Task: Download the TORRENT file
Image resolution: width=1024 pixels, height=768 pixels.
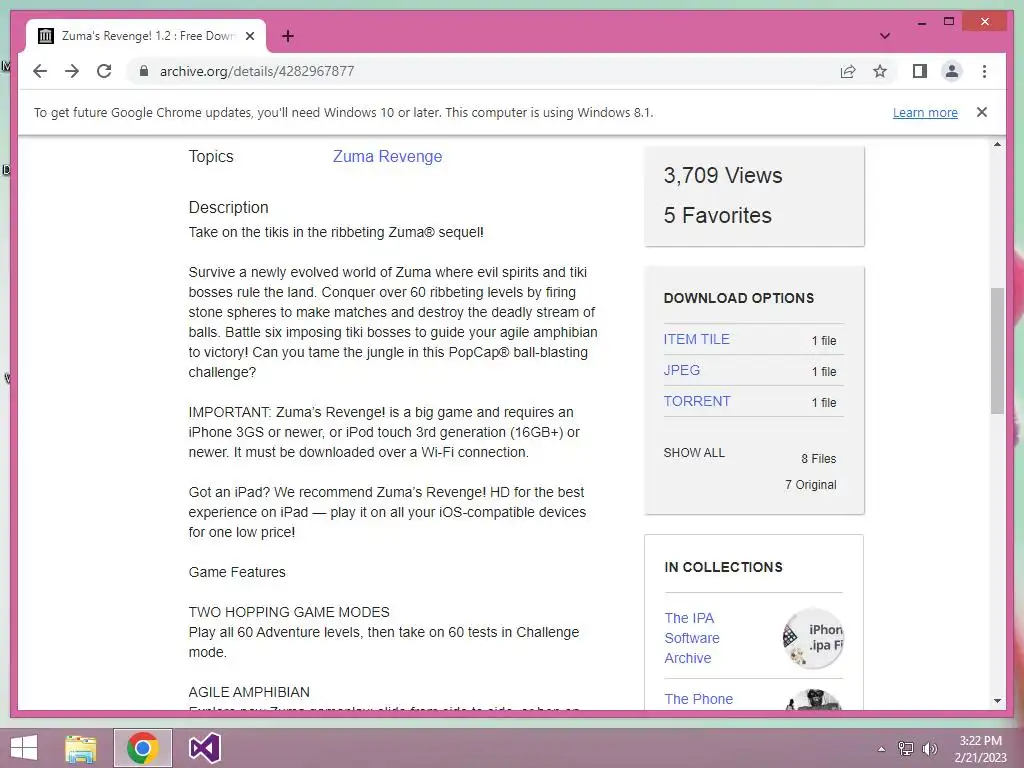Action: pyautogui.click(x=697, y=401)
